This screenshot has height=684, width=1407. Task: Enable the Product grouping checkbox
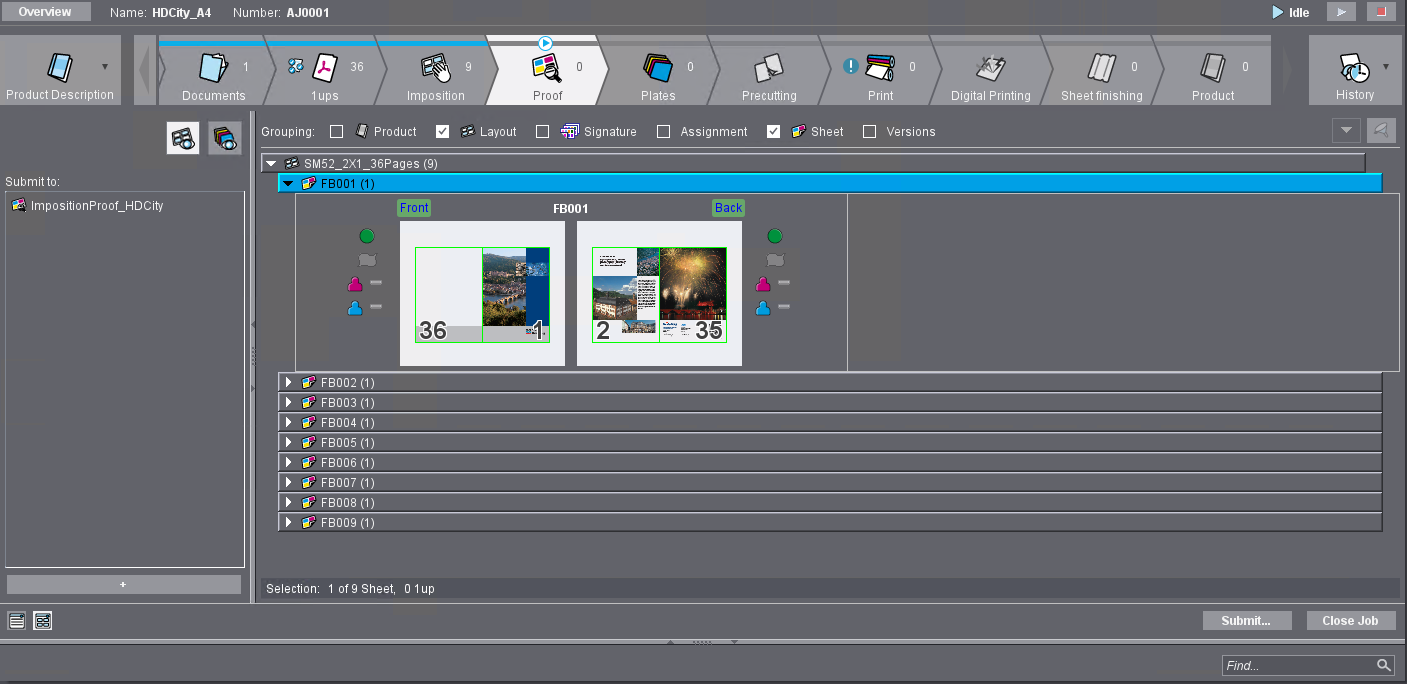click(336, 131)
